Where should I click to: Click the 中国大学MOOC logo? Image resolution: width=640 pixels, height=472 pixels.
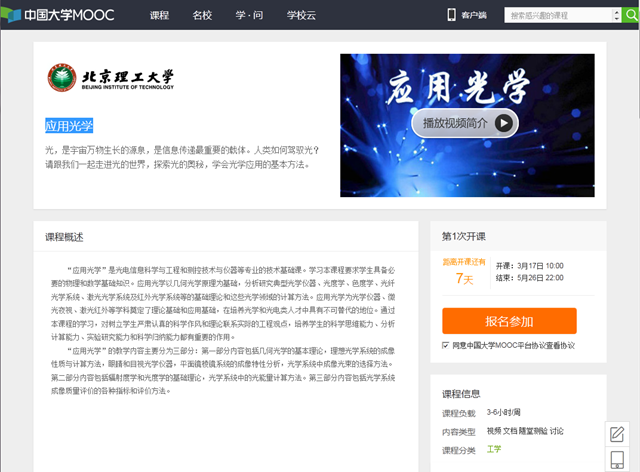coord(62,16)
